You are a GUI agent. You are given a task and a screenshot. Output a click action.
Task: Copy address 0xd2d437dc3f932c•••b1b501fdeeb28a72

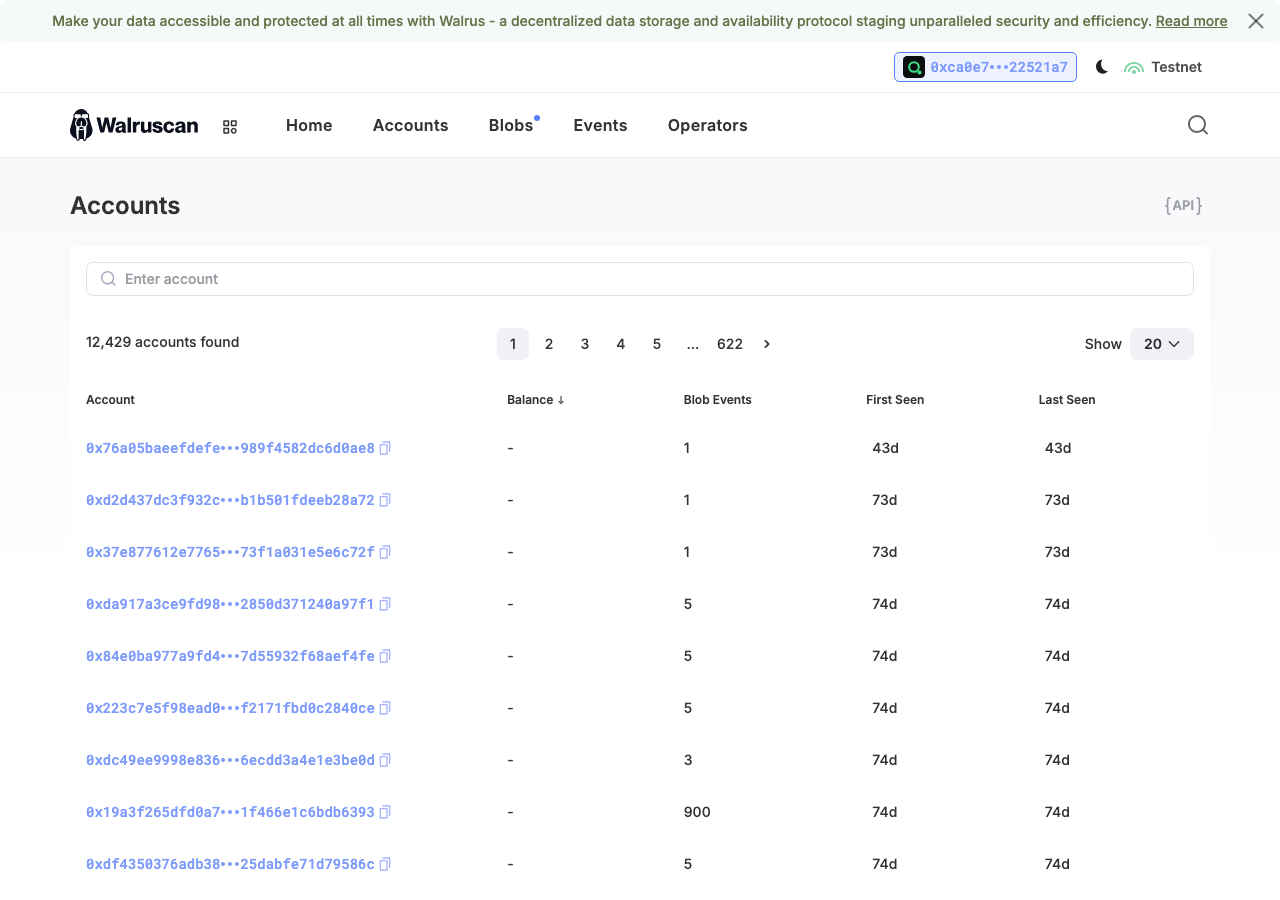point(385,500)
